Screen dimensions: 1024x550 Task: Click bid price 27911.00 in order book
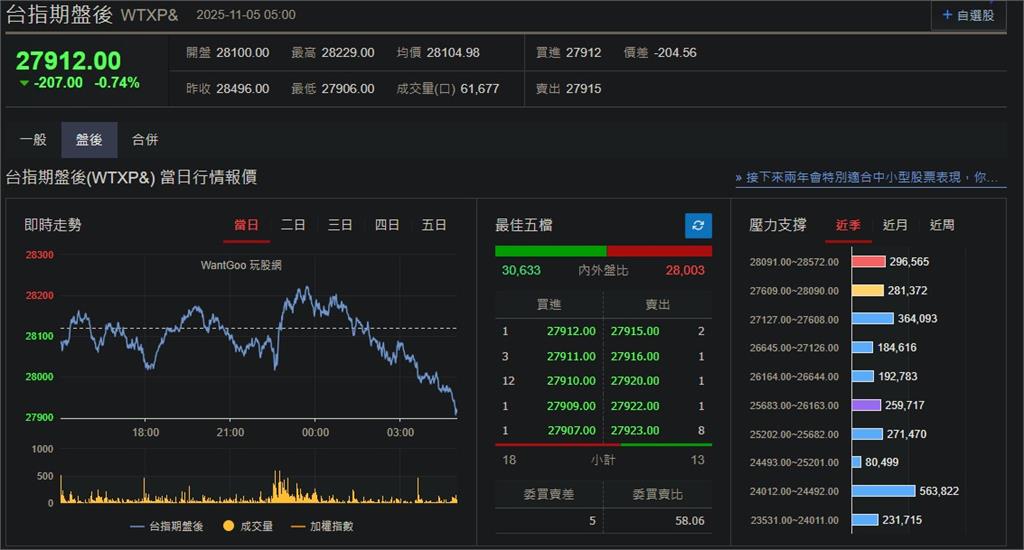571,357
